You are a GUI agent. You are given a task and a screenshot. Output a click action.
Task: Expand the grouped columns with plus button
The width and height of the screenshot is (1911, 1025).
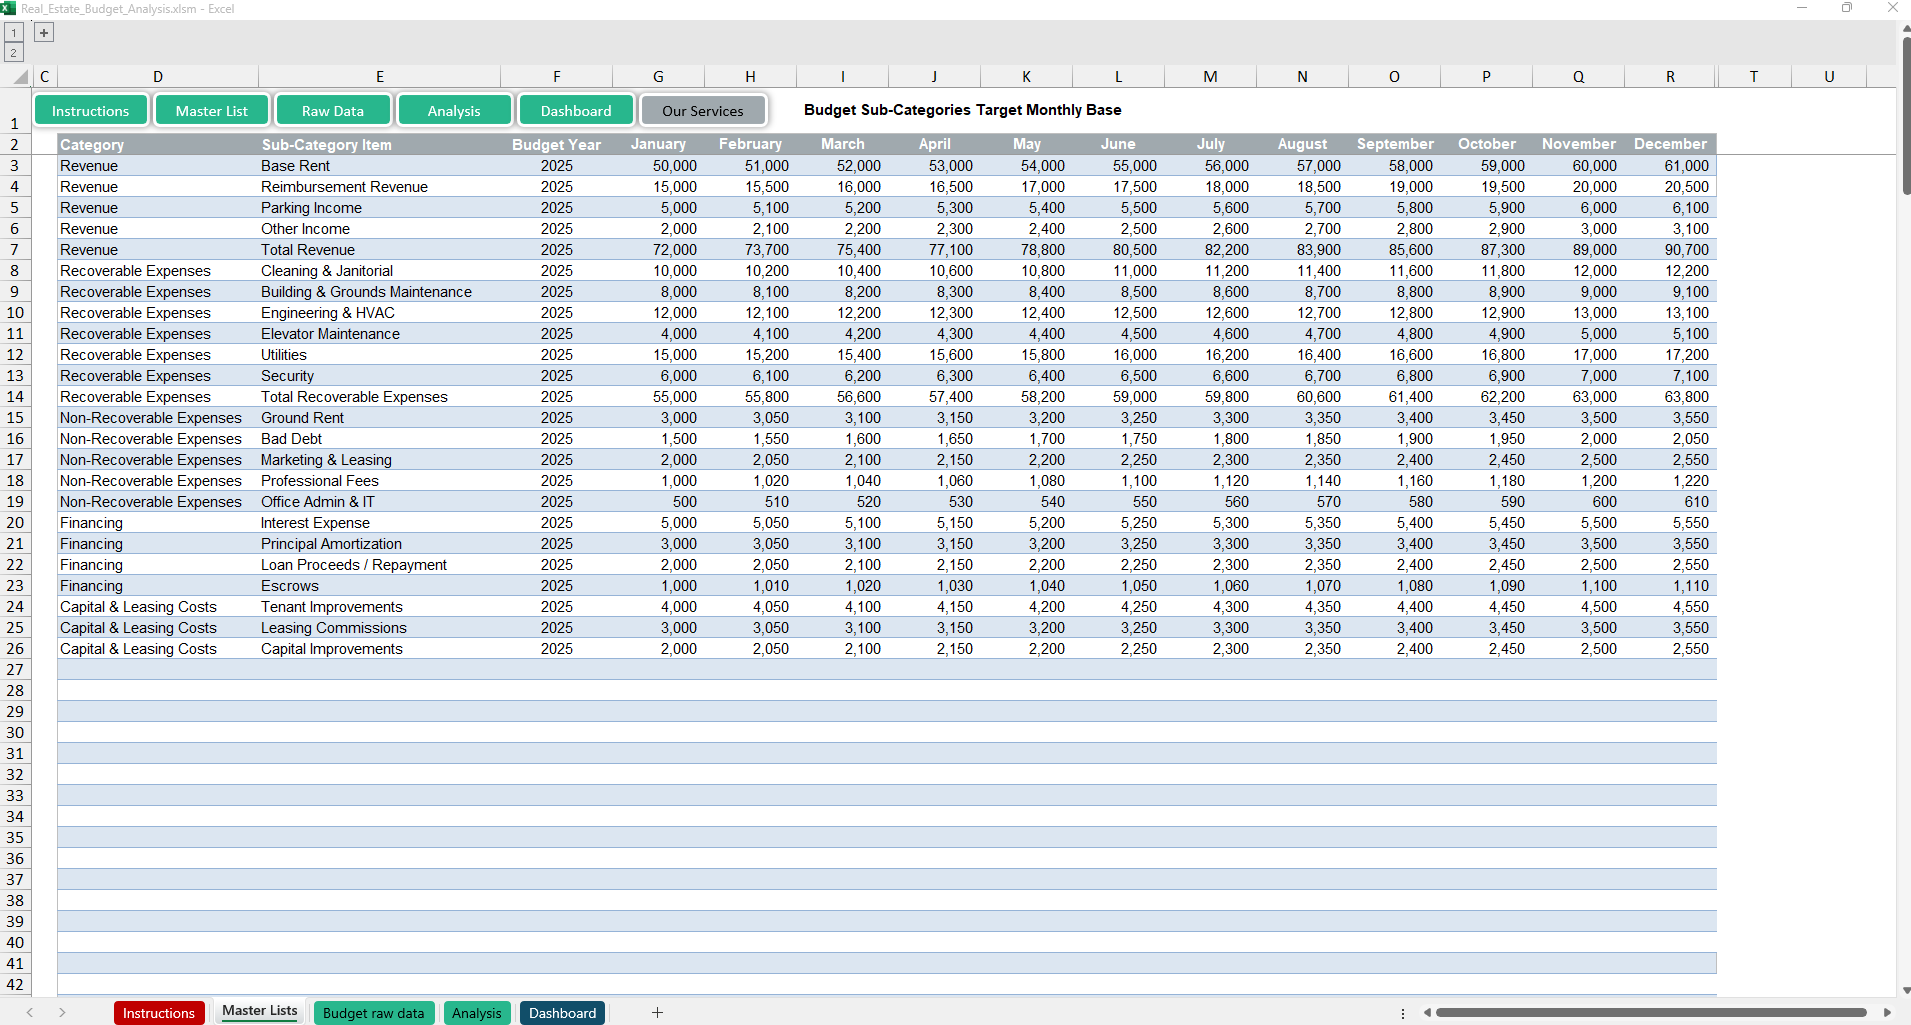[44, 33]
